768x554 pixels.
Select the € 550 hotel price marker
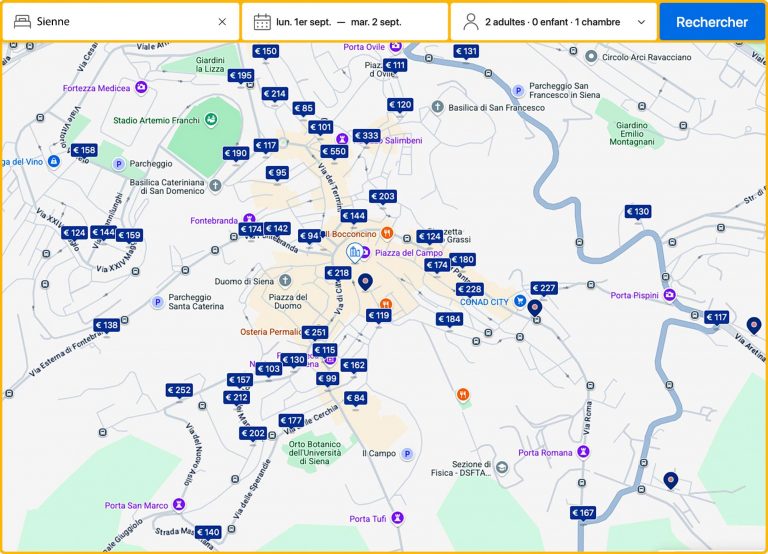coord(333,152)
